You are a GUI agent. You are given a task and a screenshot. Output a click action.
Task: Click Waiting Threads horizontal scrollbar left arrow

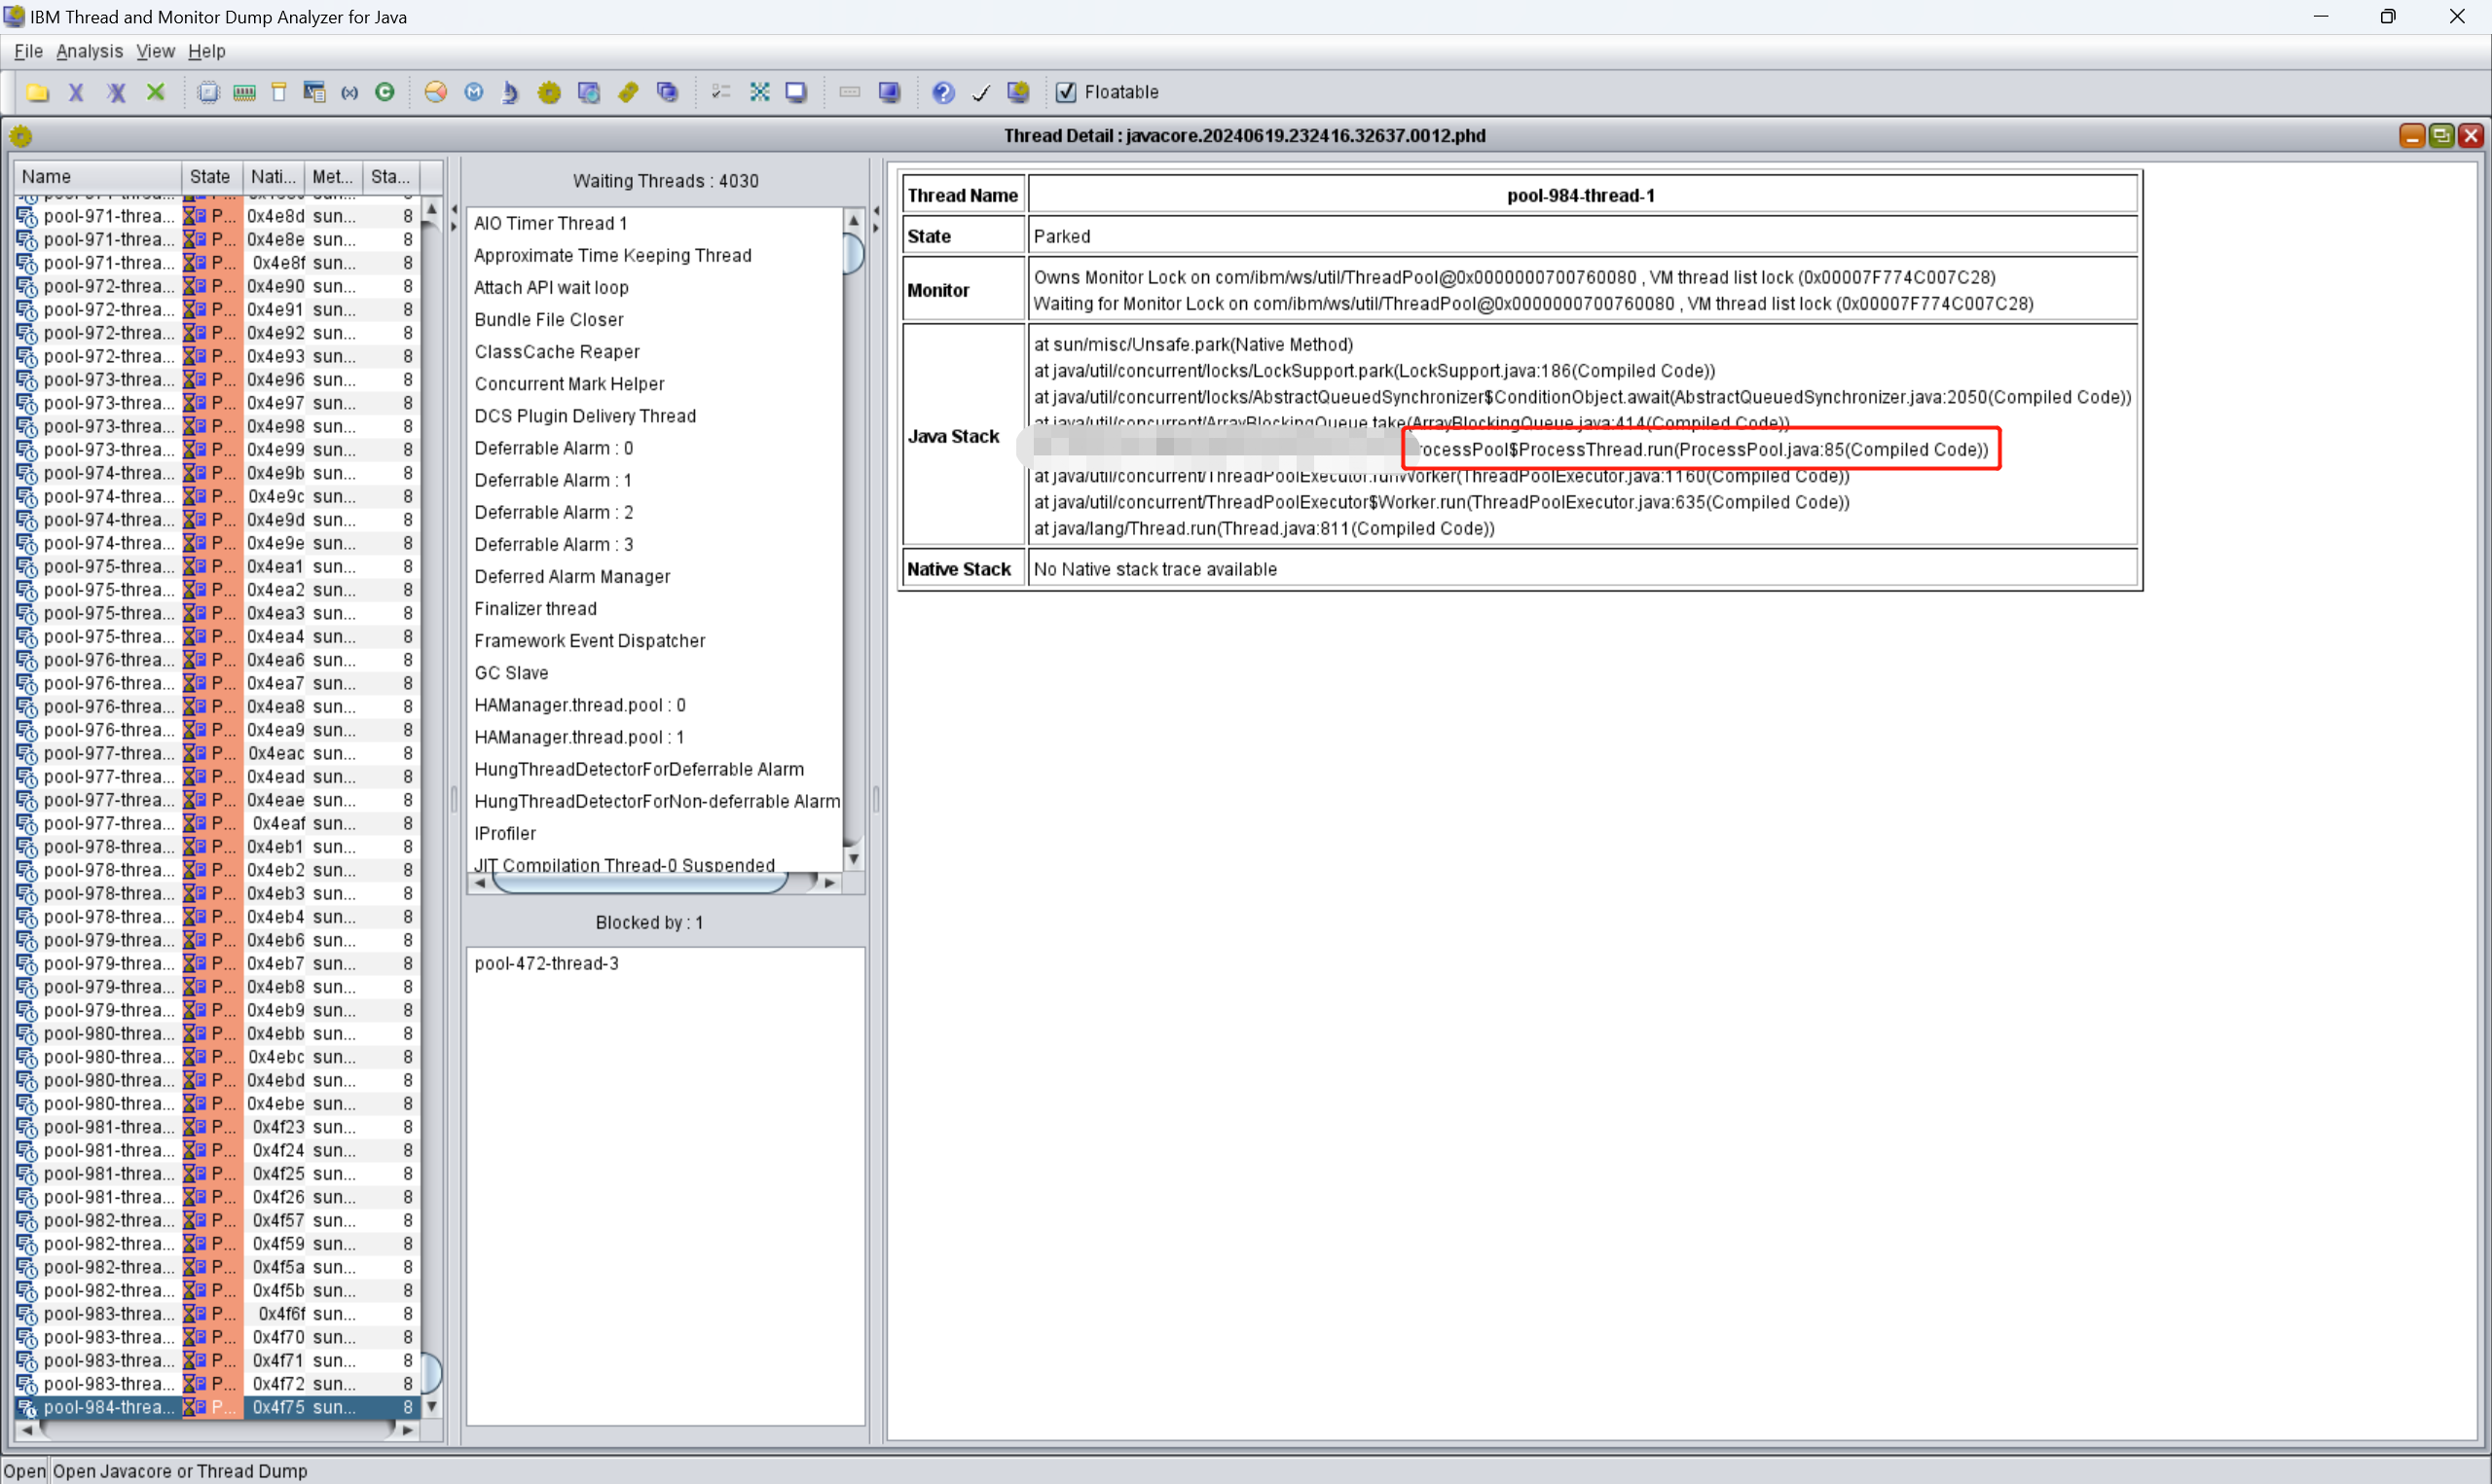coord(480,883)
